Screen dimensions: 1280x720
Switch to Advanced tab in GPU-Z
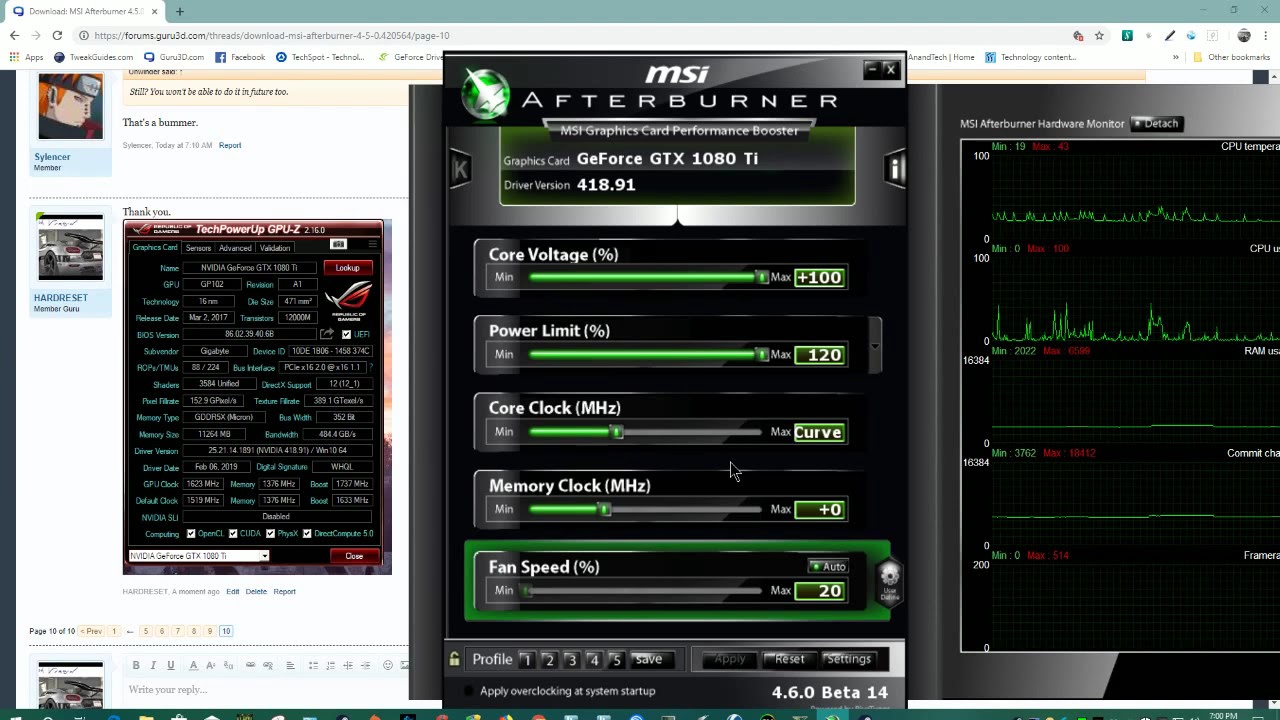[x=235, y=248]
